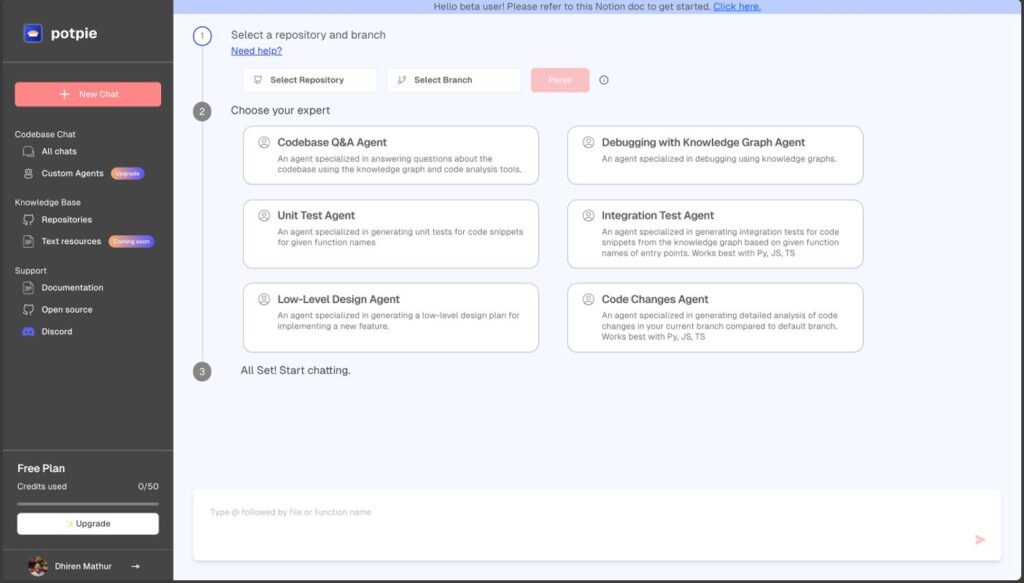Click the potpie brand name

click(x=74, y=33)
